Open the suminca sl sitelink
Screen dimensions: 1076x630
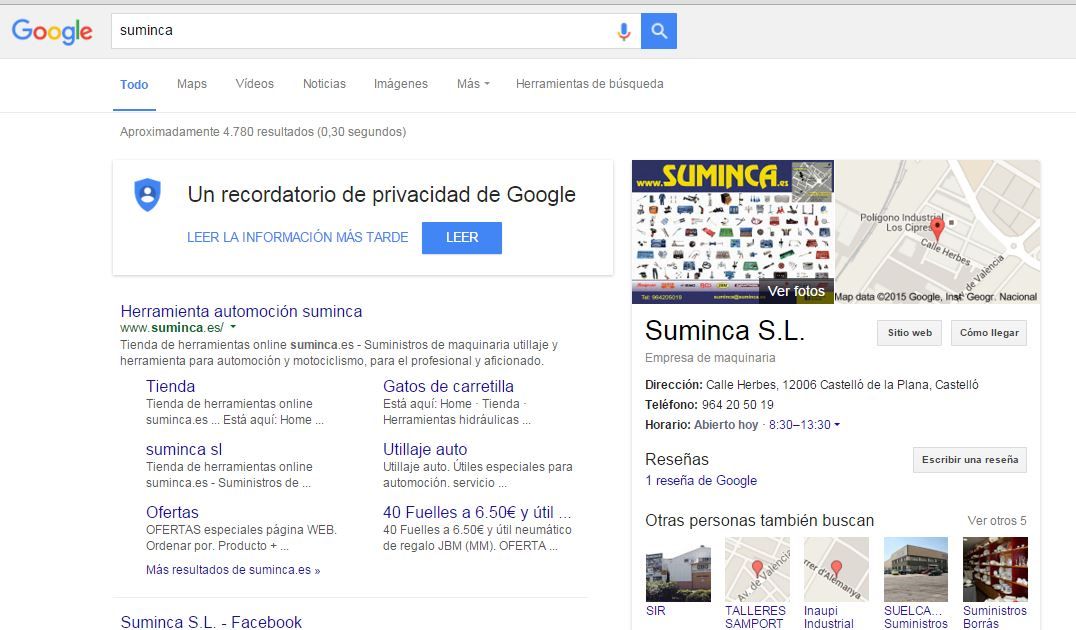click(184, 450)
